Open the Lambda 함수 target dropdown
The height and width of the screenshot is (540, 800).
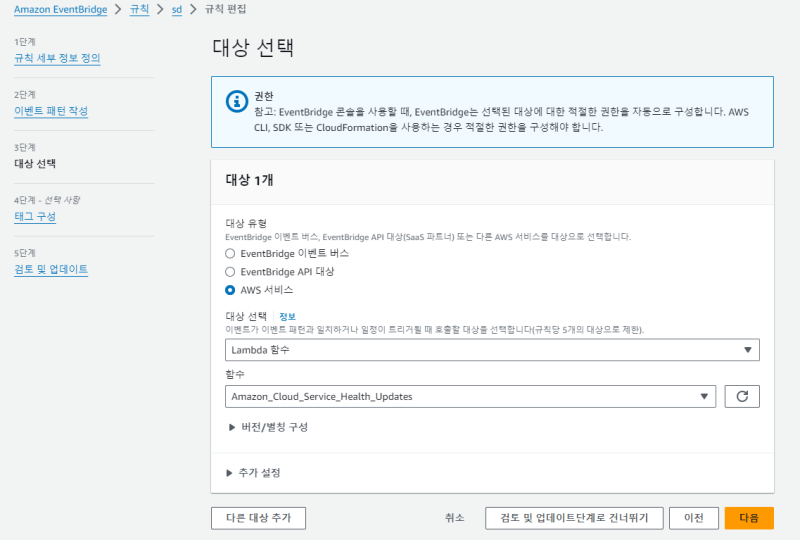492,350
